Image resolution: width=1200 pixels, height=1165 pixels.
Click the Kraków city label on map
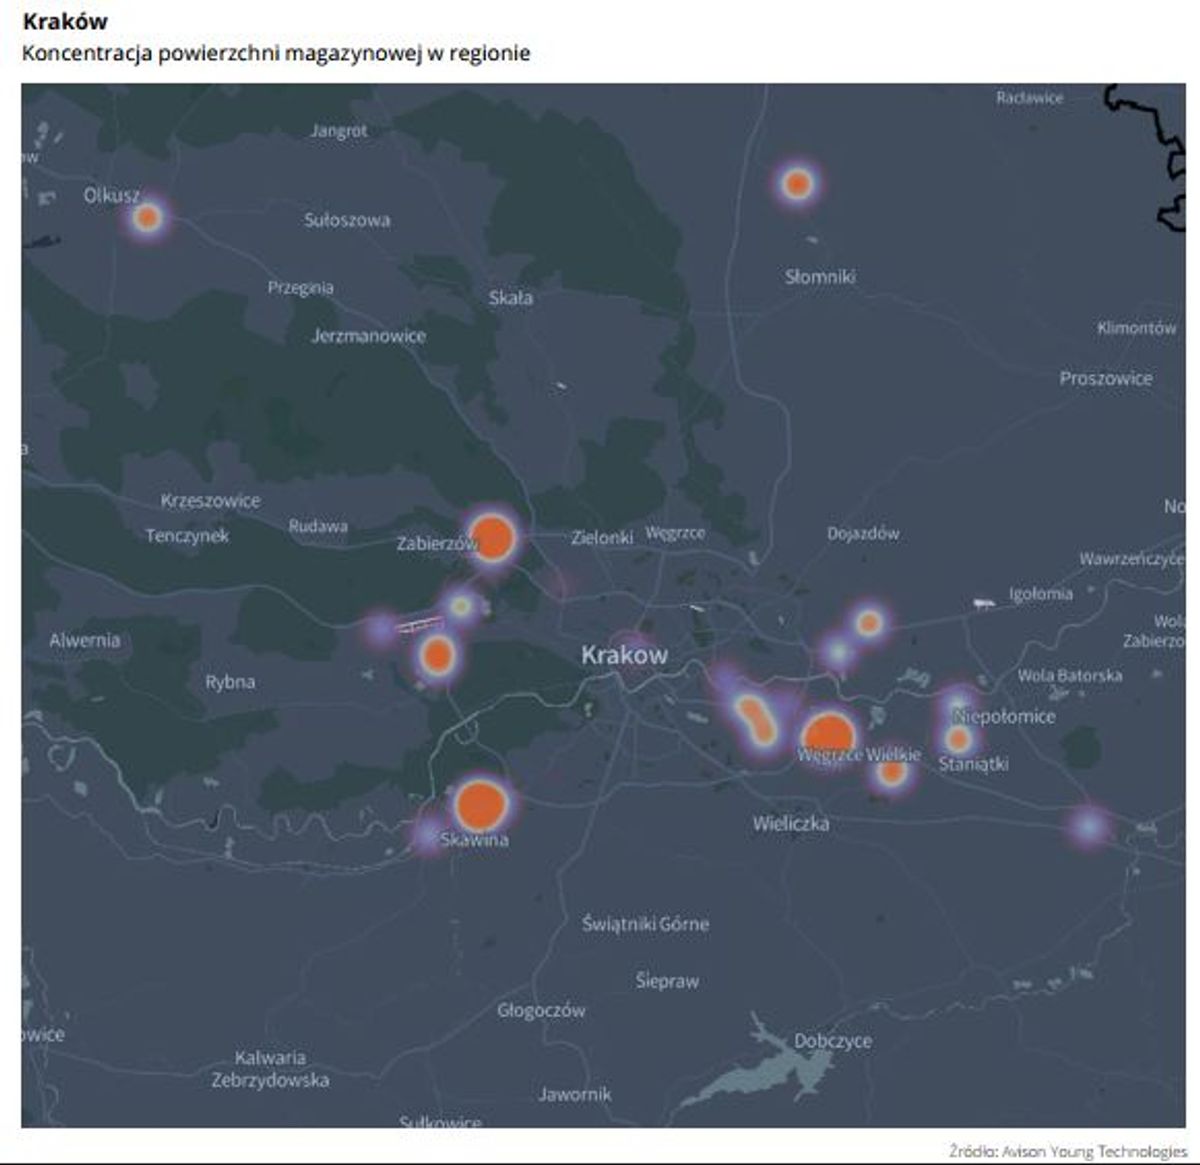click(624, 656)
